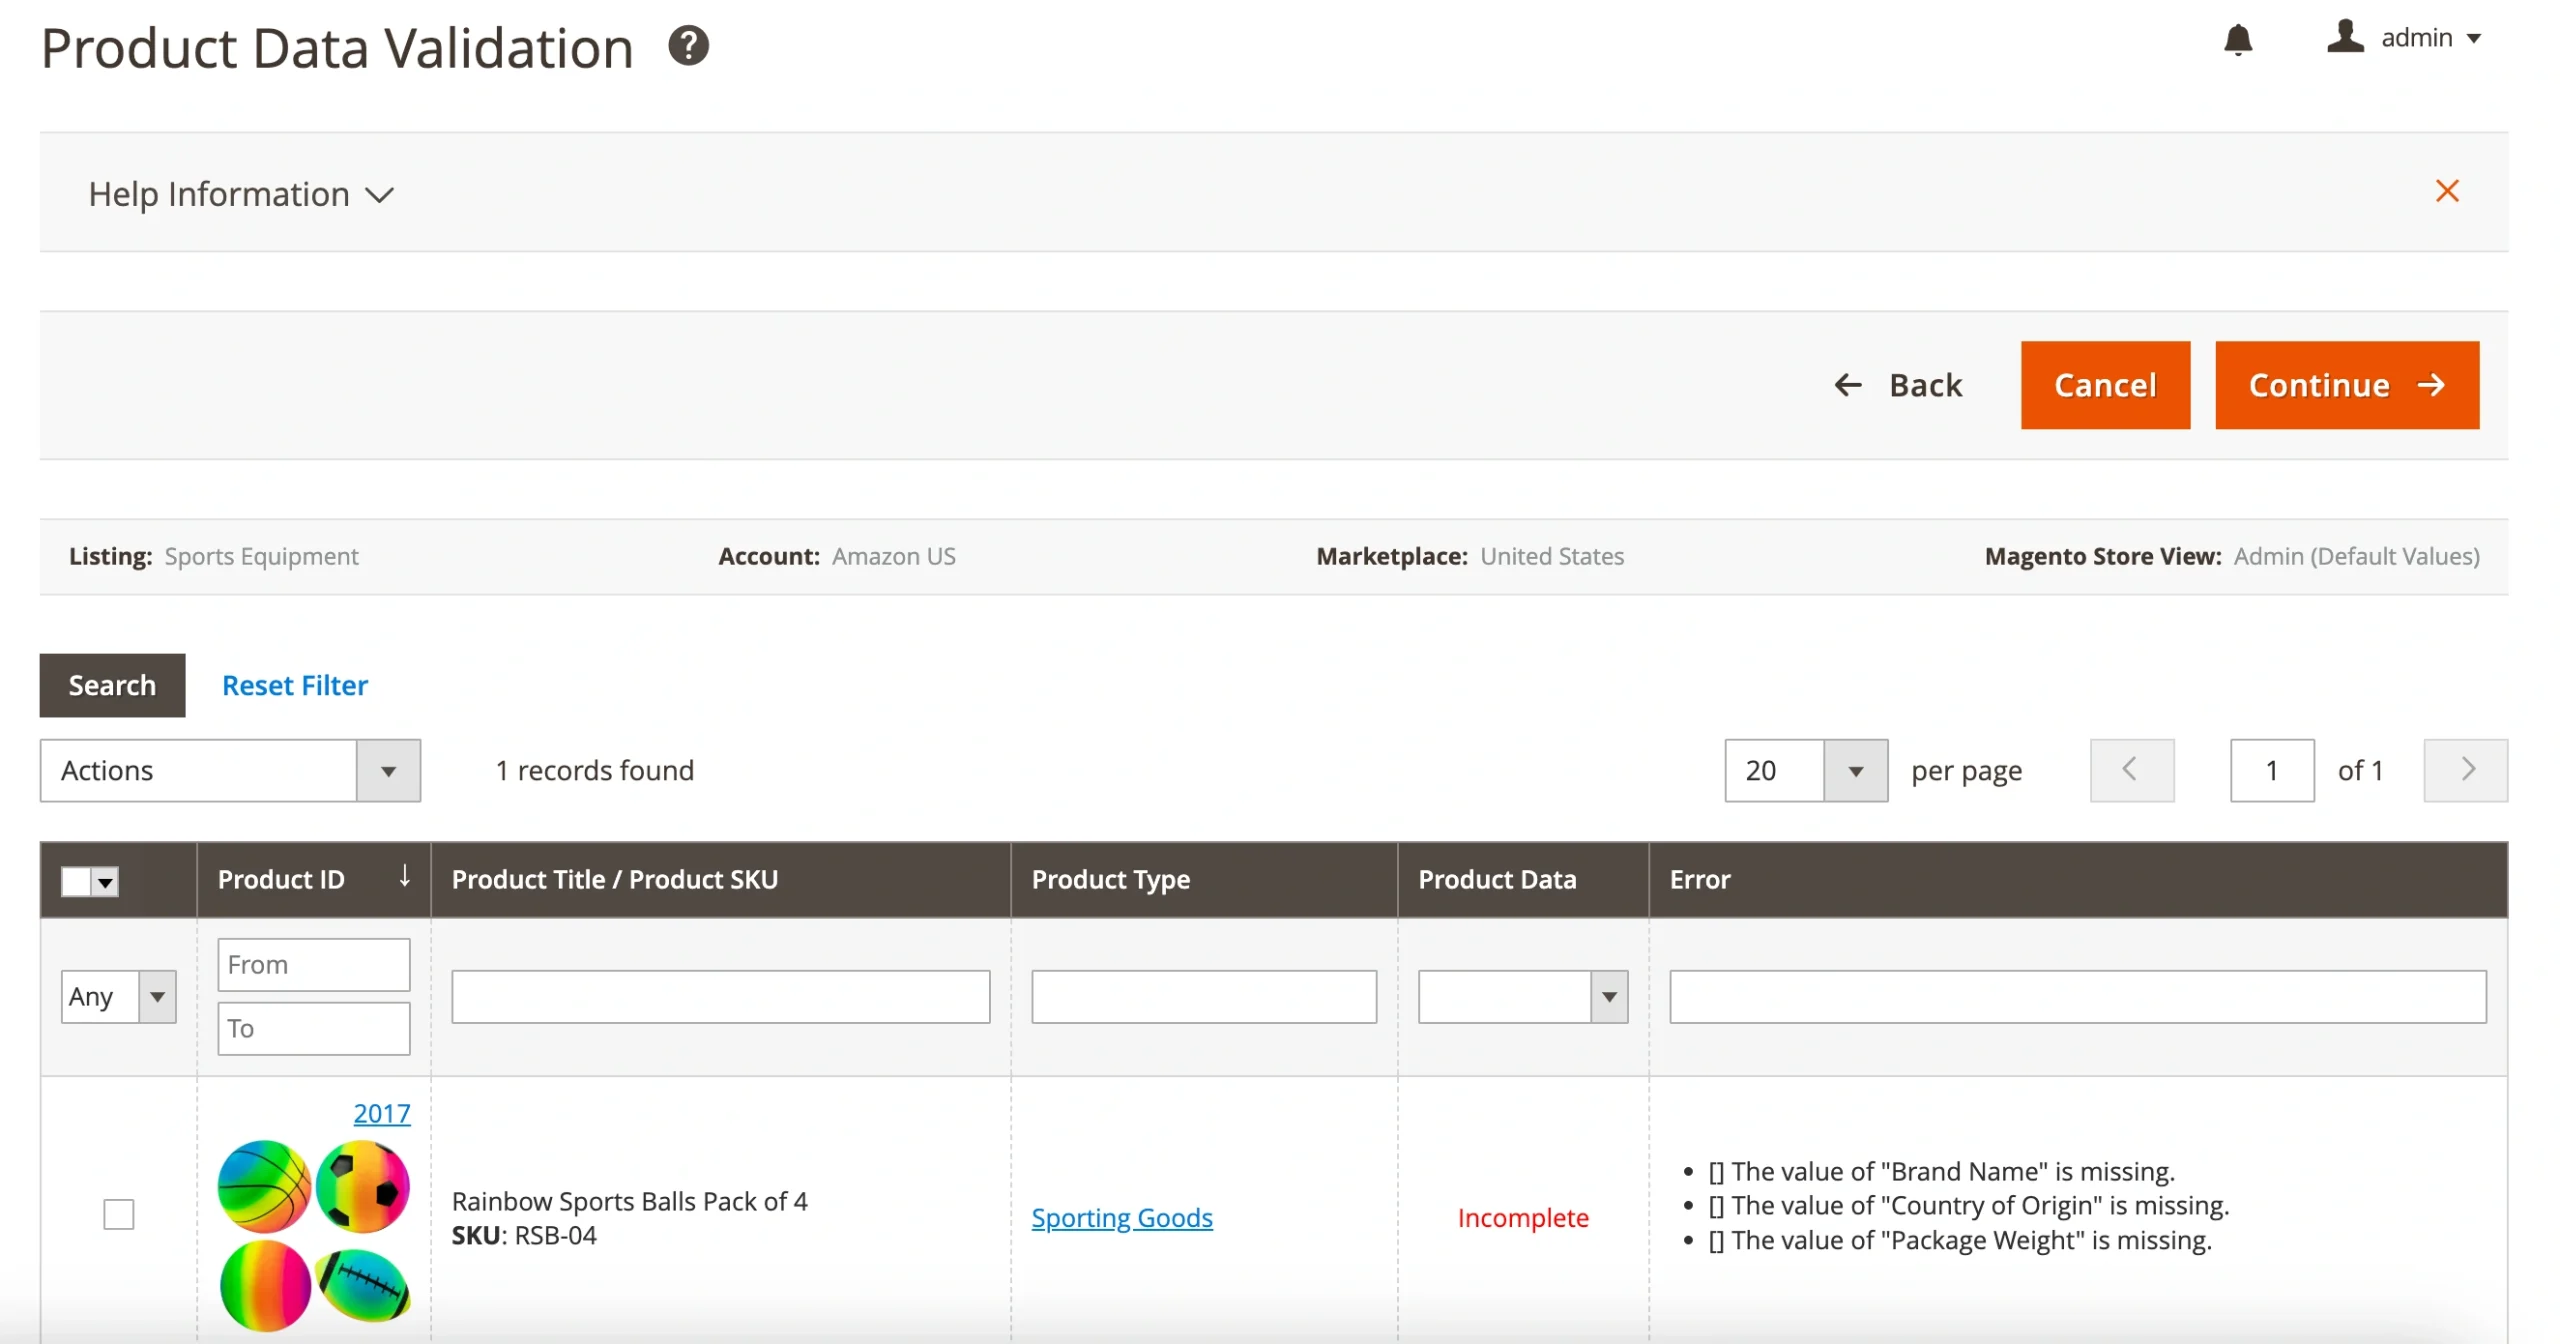Click the Product Data Validation help icon

(x=688, y=45)
